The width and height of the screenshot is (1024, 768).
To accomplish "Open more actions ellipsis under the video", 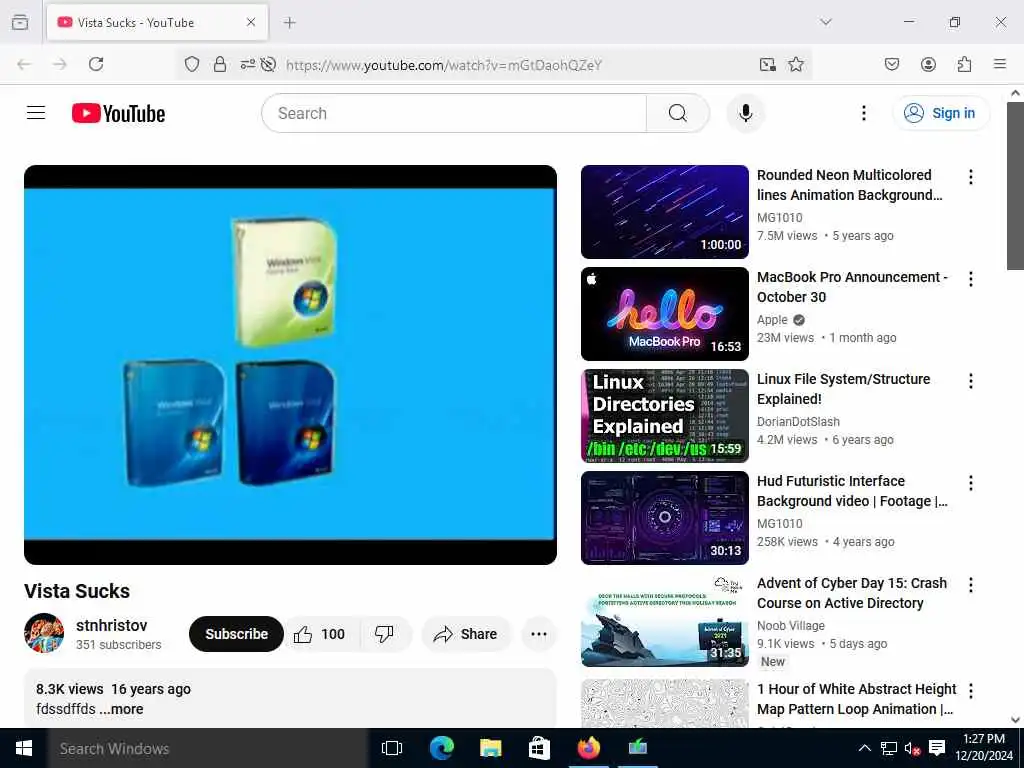I will tap(539, 634).
